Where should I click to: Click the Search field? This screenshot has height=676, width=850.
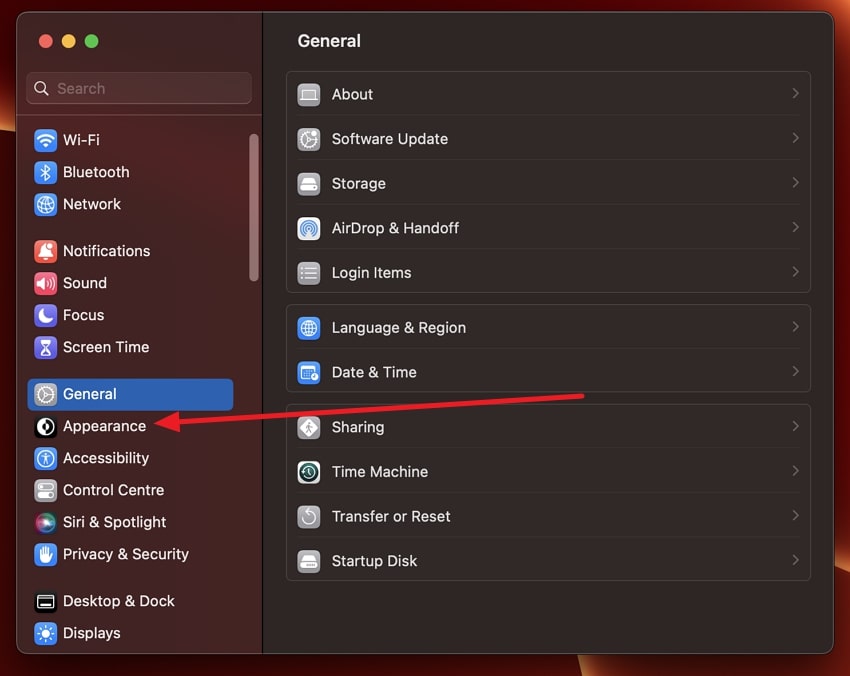coord(138,88)
